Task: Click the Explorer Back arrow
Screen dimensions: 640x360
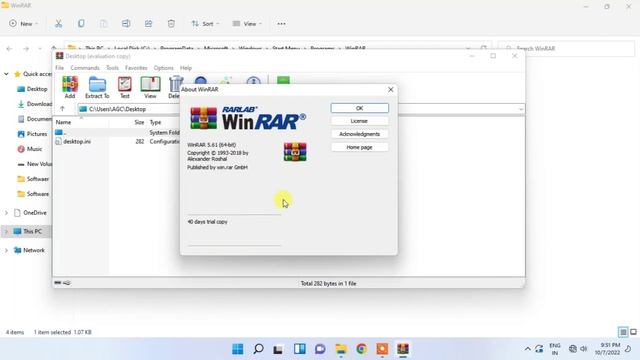Action: point(9,49)
